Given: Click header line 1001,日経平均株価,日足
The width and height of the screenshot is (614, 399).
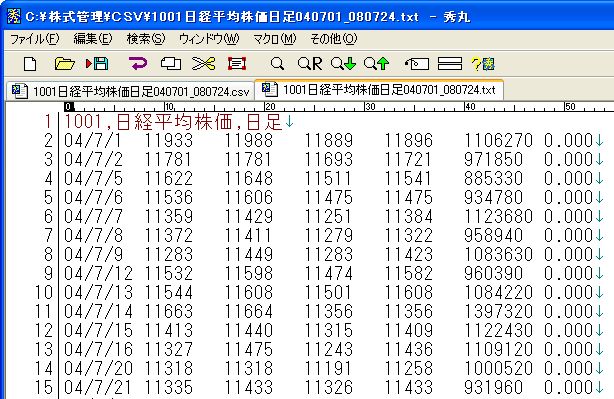Looking at the screenshot, I should pyautogui.click(x=173, y=122).
